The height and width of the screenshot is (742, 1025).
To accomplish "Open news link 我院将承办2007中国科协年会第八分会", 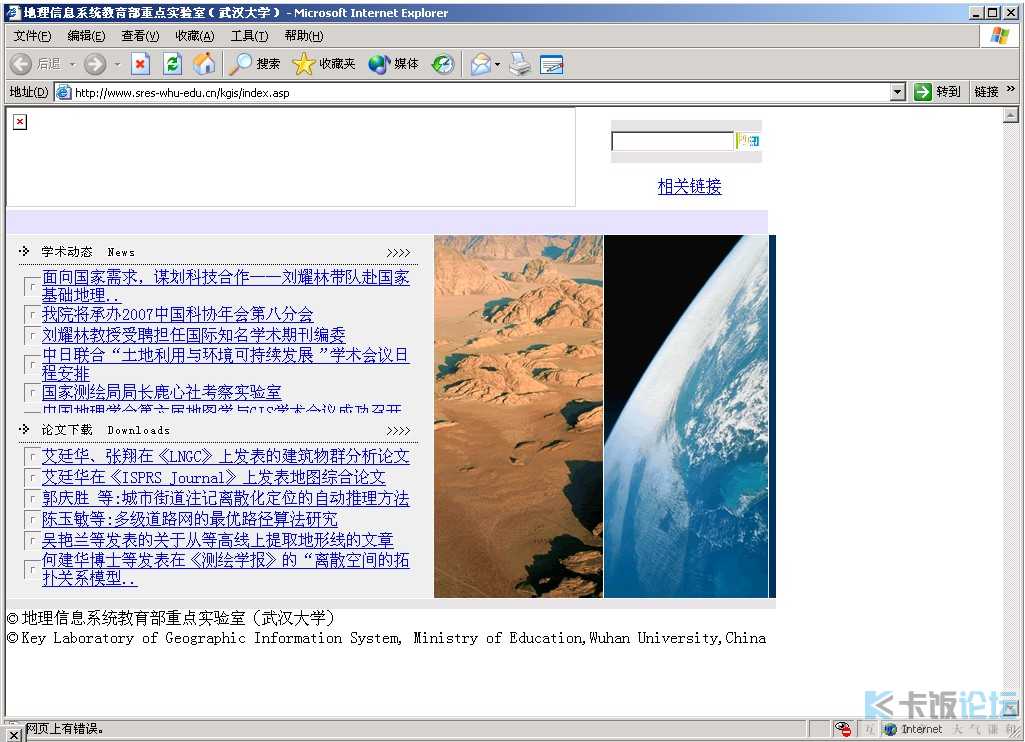I will coord(178,314).
